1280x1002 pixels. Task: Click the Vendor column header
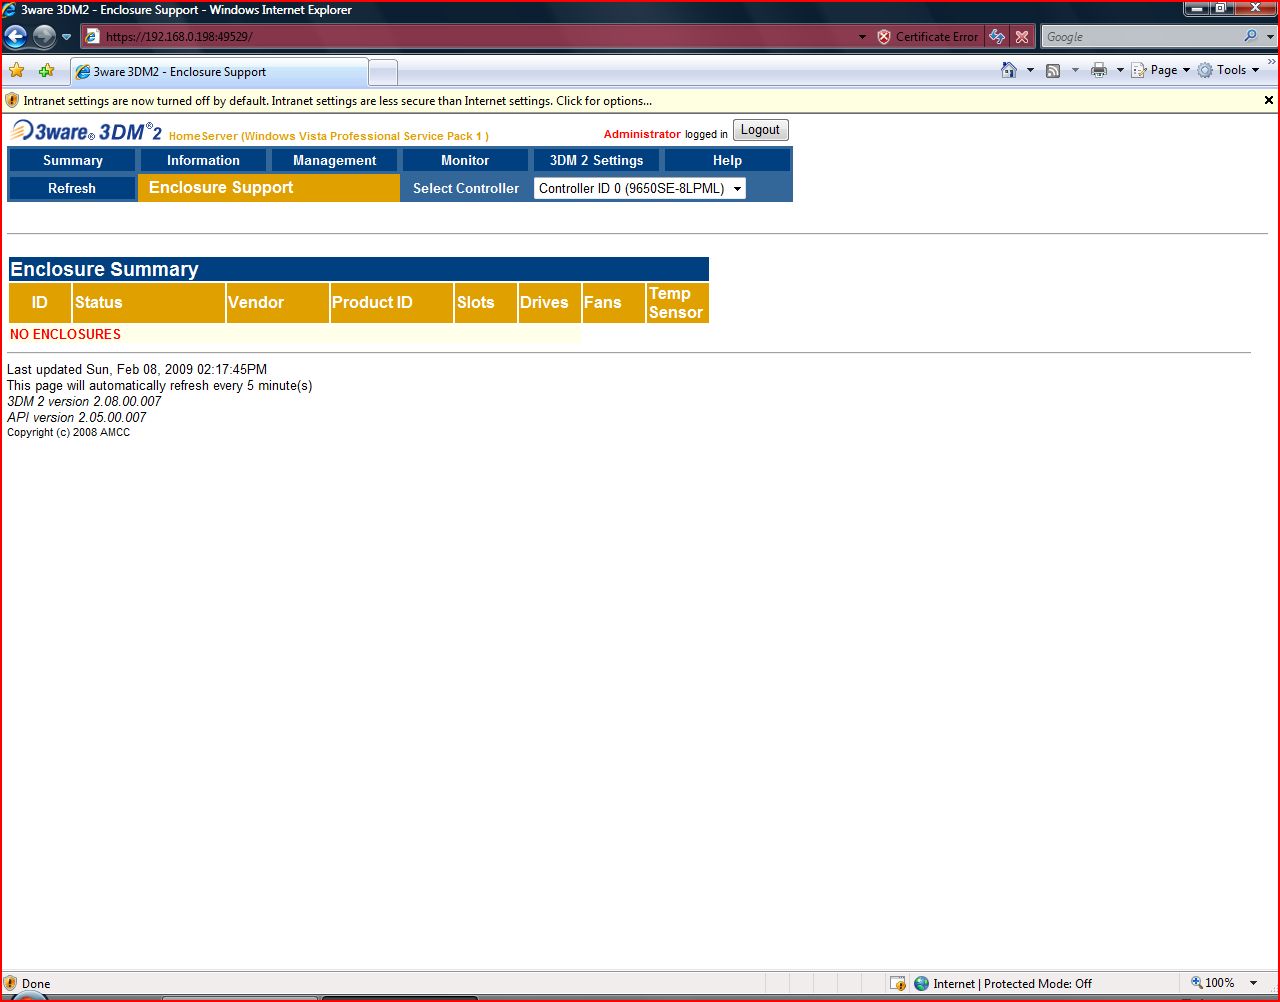278,302
